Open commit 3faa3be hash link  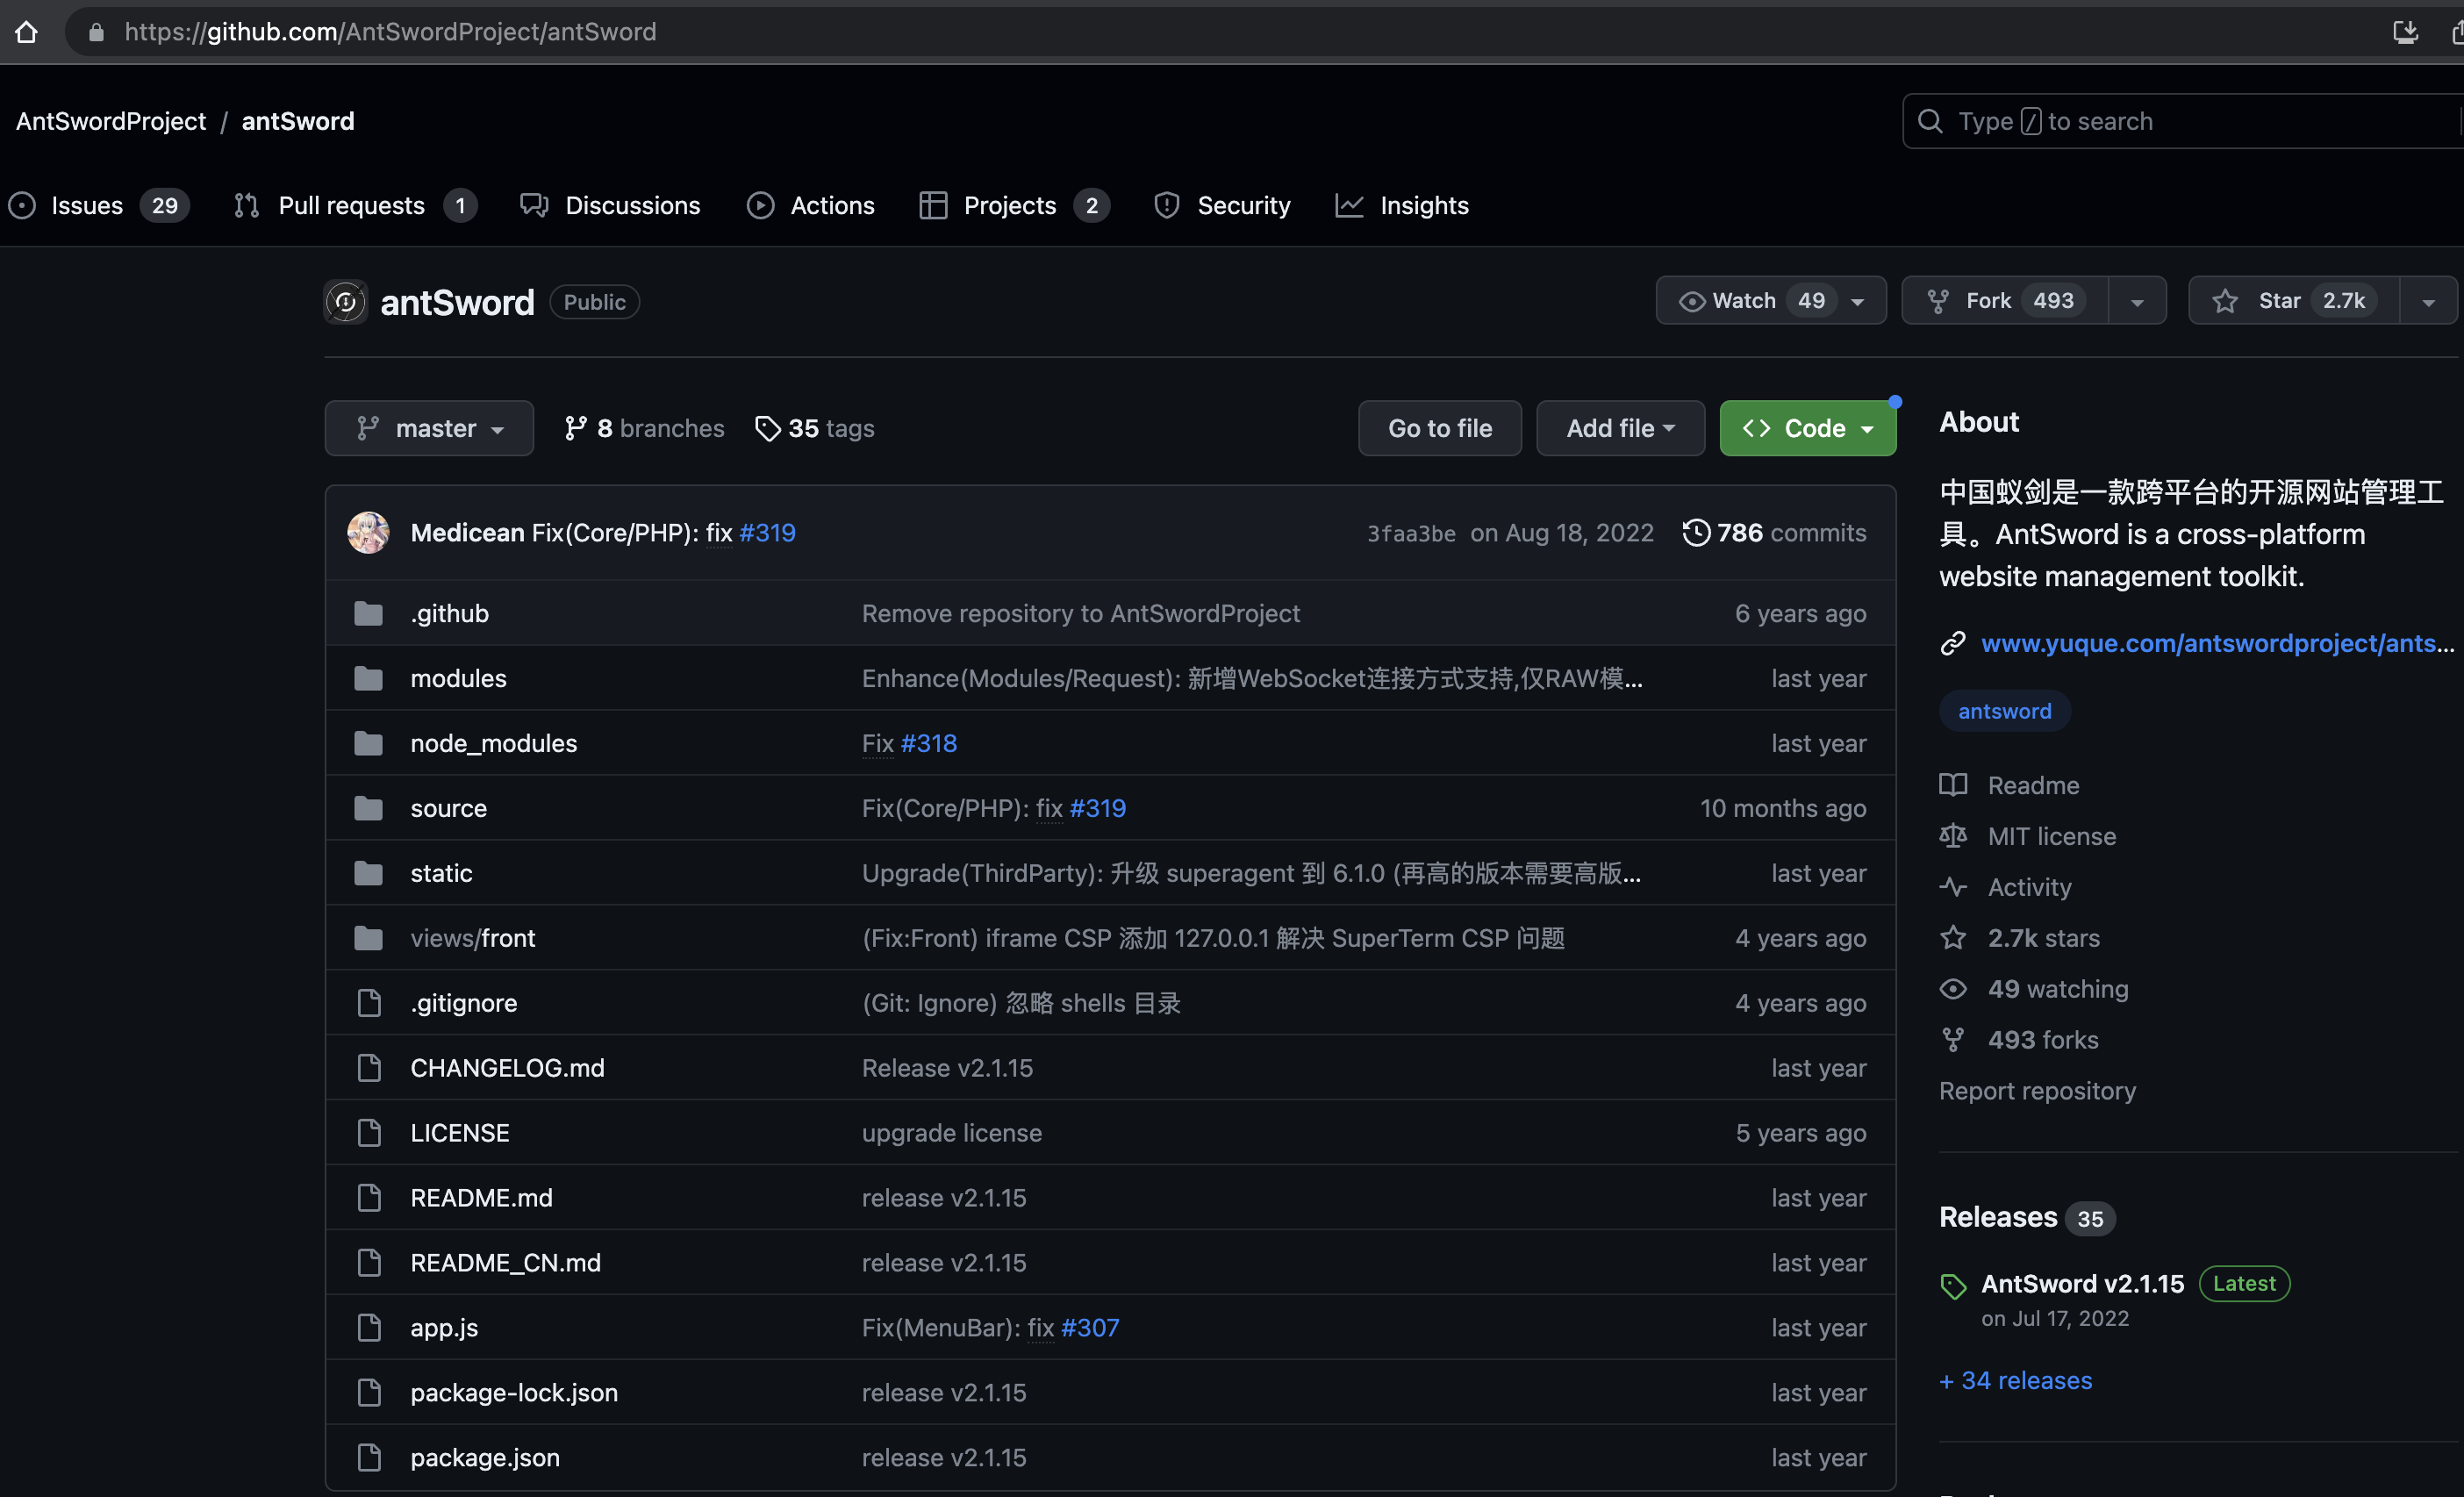(x=1411, y=534)
